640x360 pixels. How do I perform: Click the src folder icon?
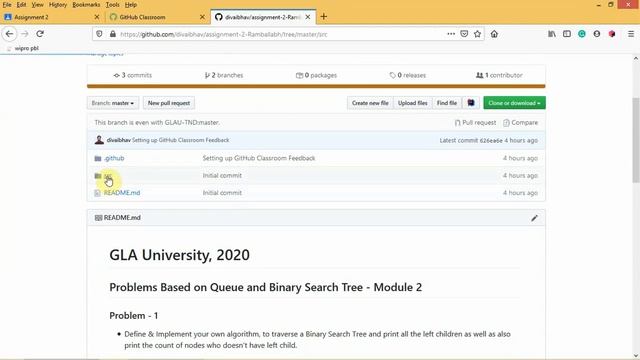coord(98,176)
